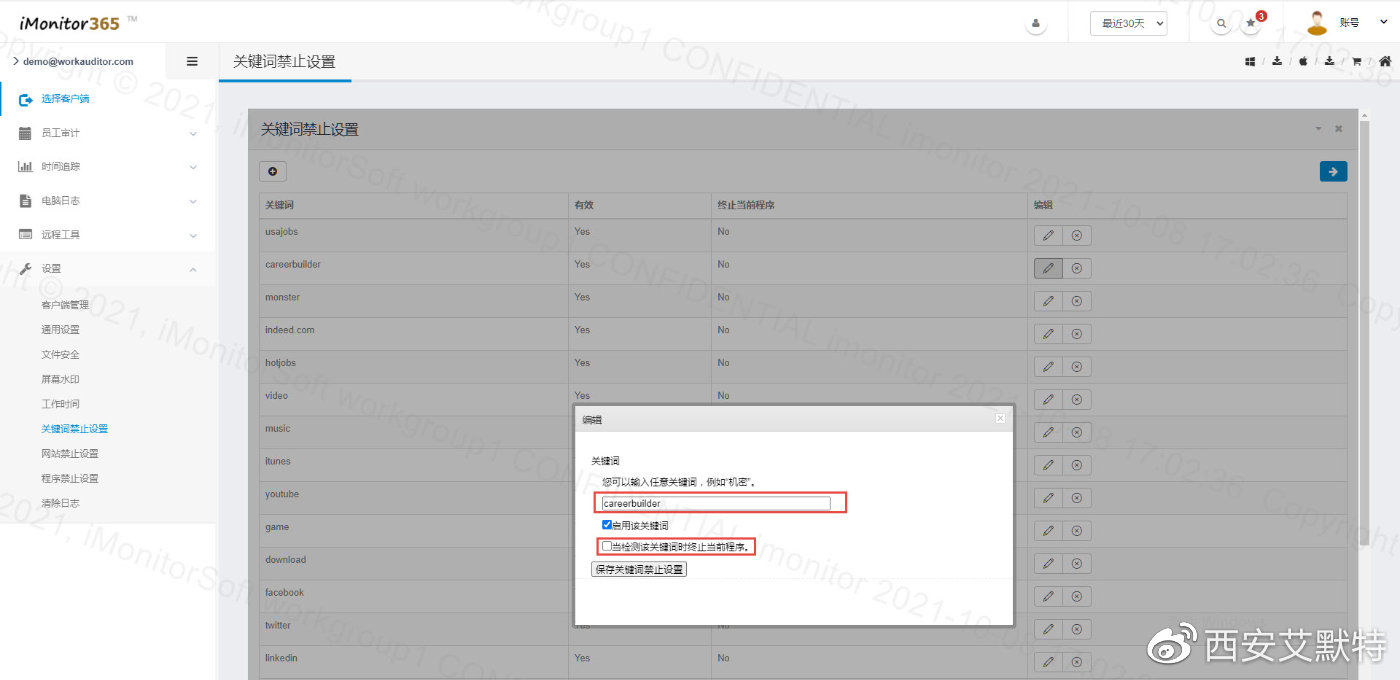1400x680 pixels.
Task: Click the 保存关键词禁止设置 button
Action: tap(639, 569)
